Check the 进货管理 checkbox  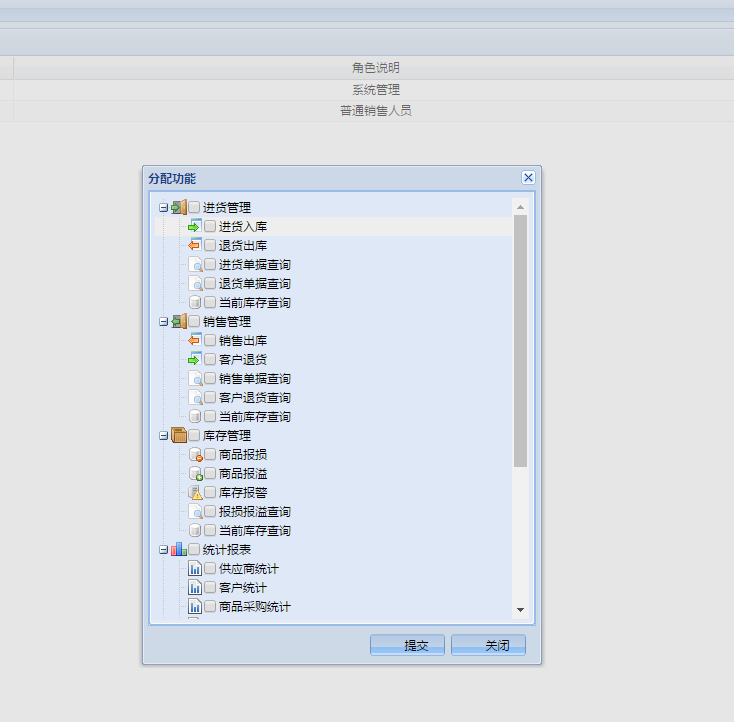pyautogui.click(x=194, y=207)
